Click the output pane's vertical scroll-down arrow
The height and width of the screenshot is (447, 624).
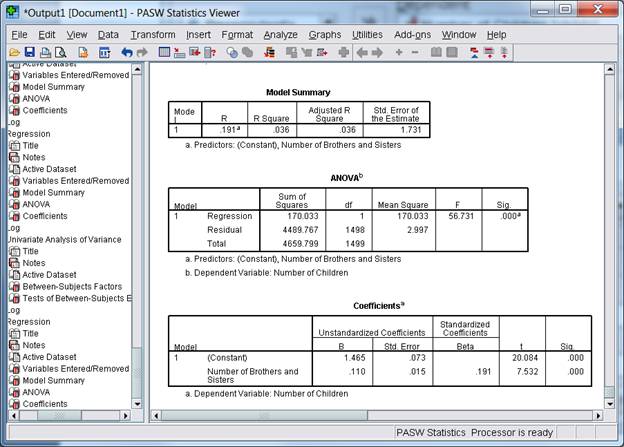click(x=610, y=404)
